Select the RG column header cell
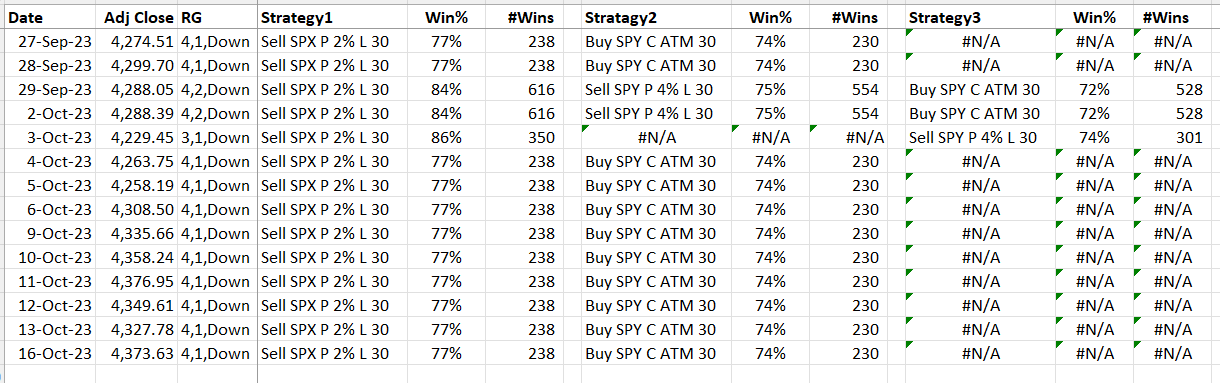 coord(217,18)
